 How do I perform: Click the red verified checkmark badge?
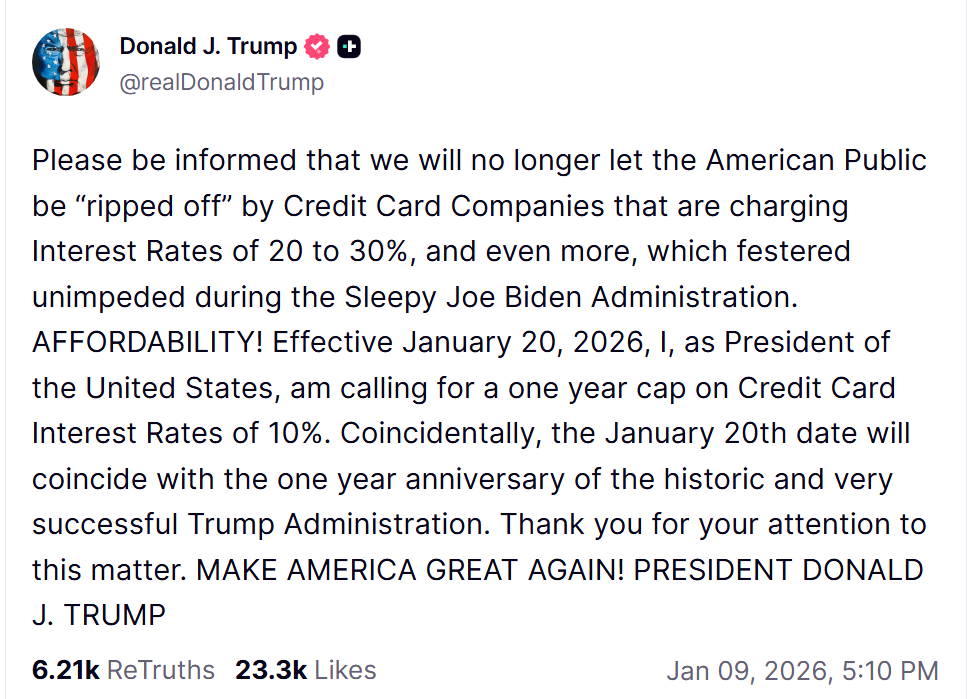pyautogui.click(x=317, y=46)
